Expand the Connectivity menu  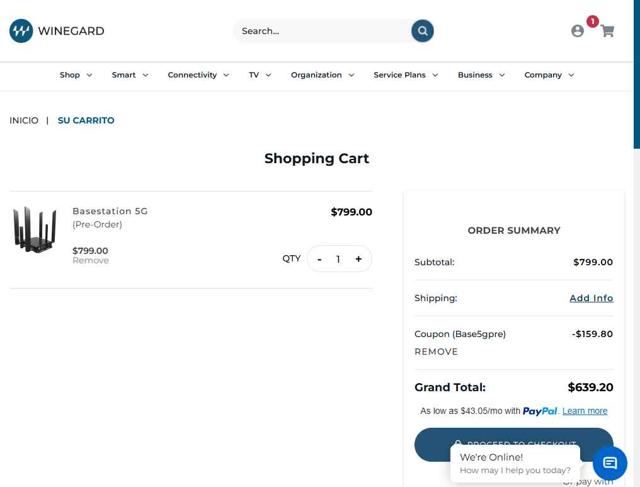click(198, 75)
